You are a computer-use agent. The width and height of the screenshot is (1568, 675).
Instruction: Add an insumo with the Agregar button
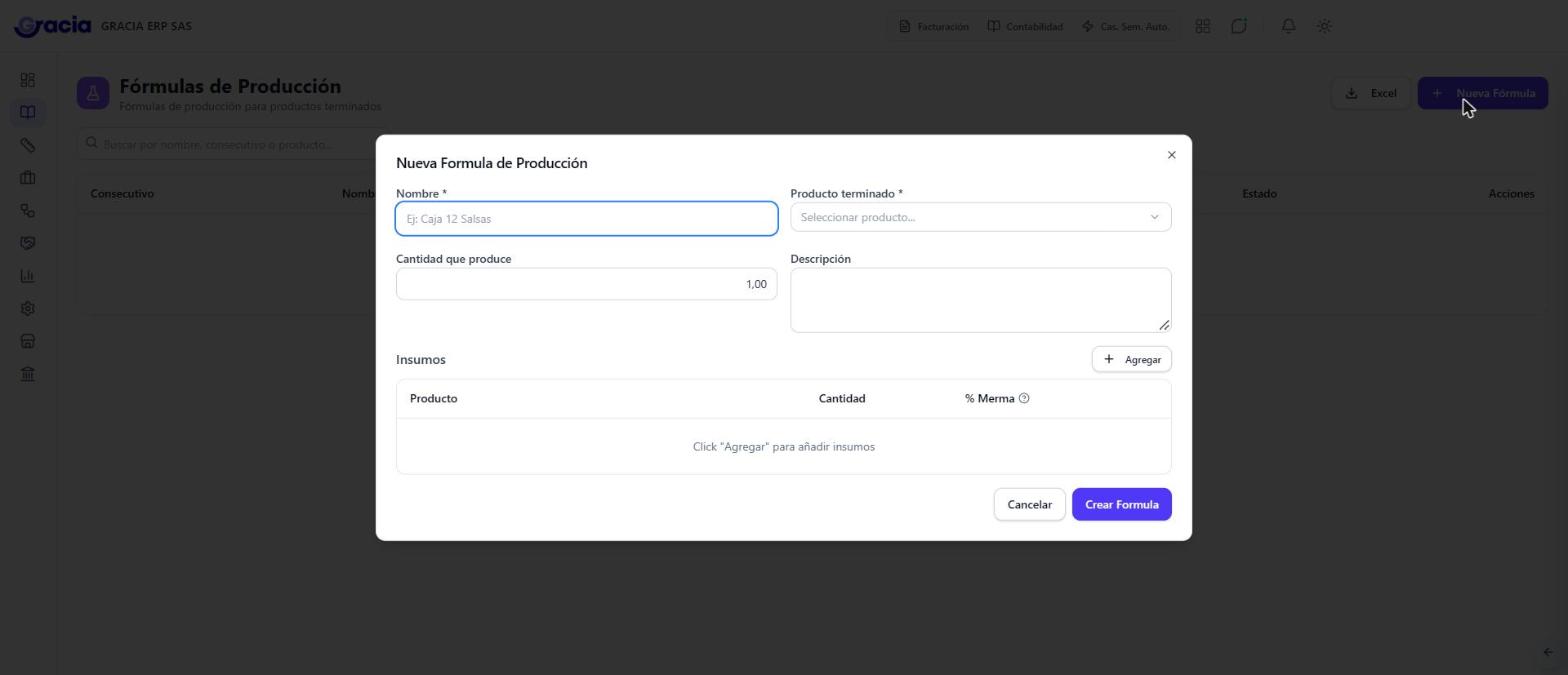tap(1131, 359)
